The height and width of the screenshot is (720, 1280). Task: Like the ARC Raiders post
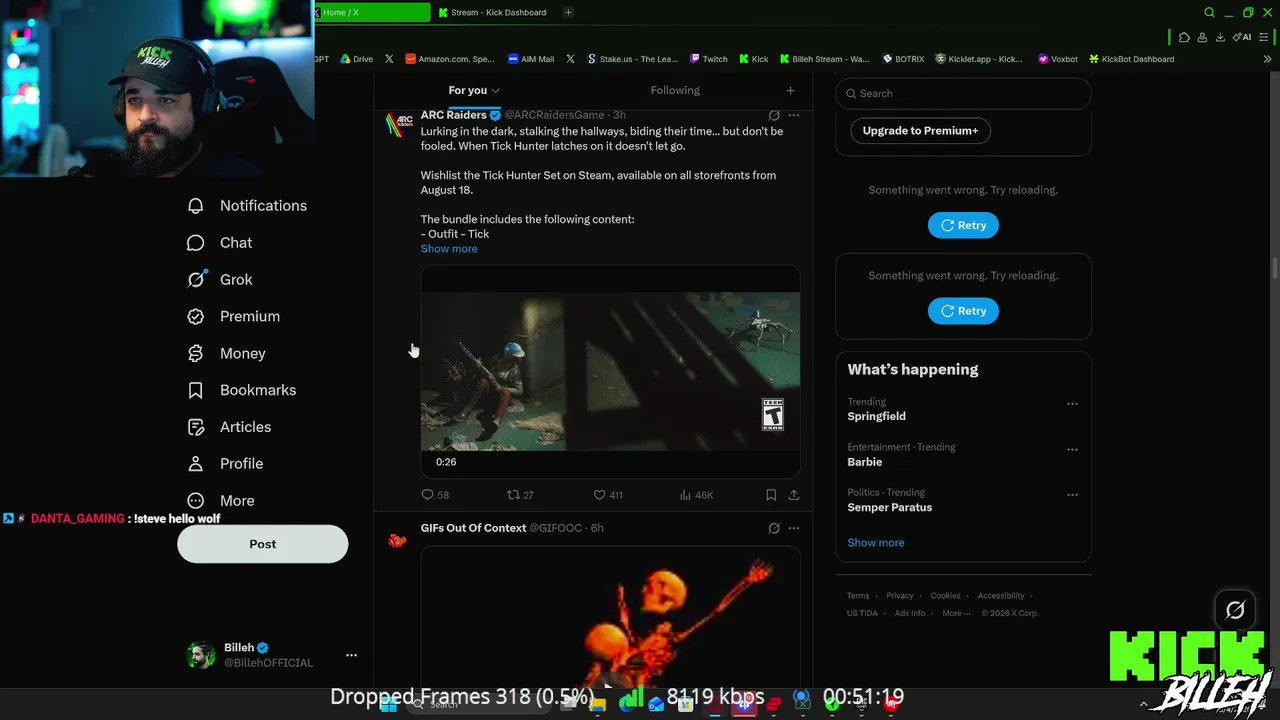pos(608,495)
